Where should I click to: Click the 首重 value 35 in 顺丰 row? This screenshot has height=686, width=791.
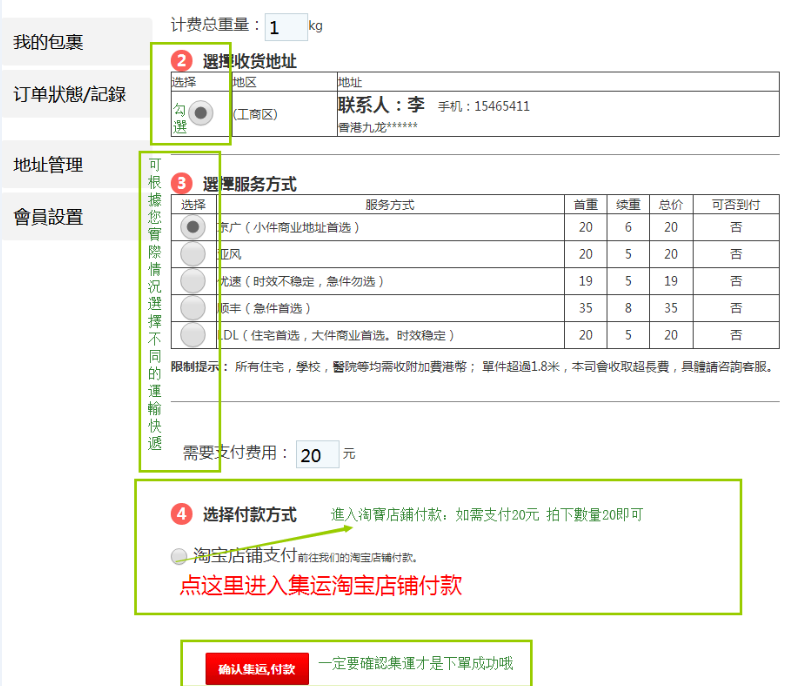pos(586,308)
